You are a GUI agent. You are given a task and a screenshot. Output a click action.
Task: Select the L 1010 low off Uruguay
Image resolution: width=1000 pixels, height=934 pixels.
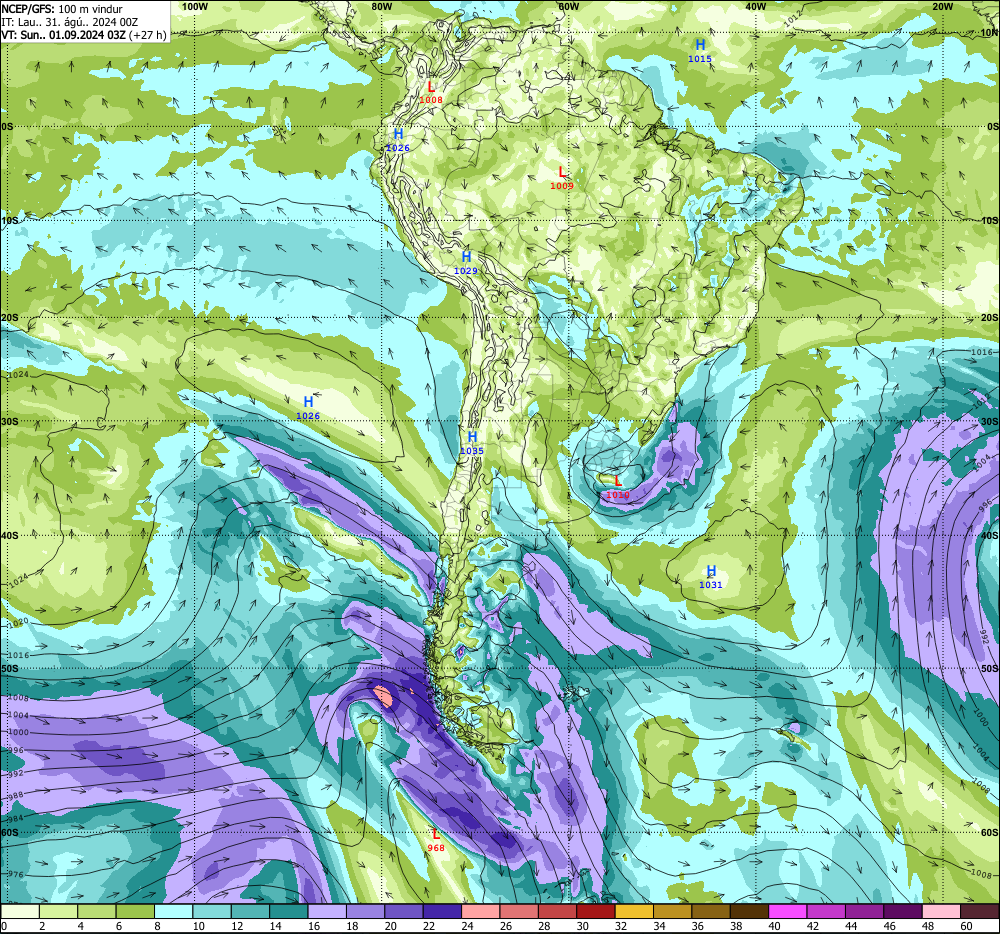click(617, 487)
